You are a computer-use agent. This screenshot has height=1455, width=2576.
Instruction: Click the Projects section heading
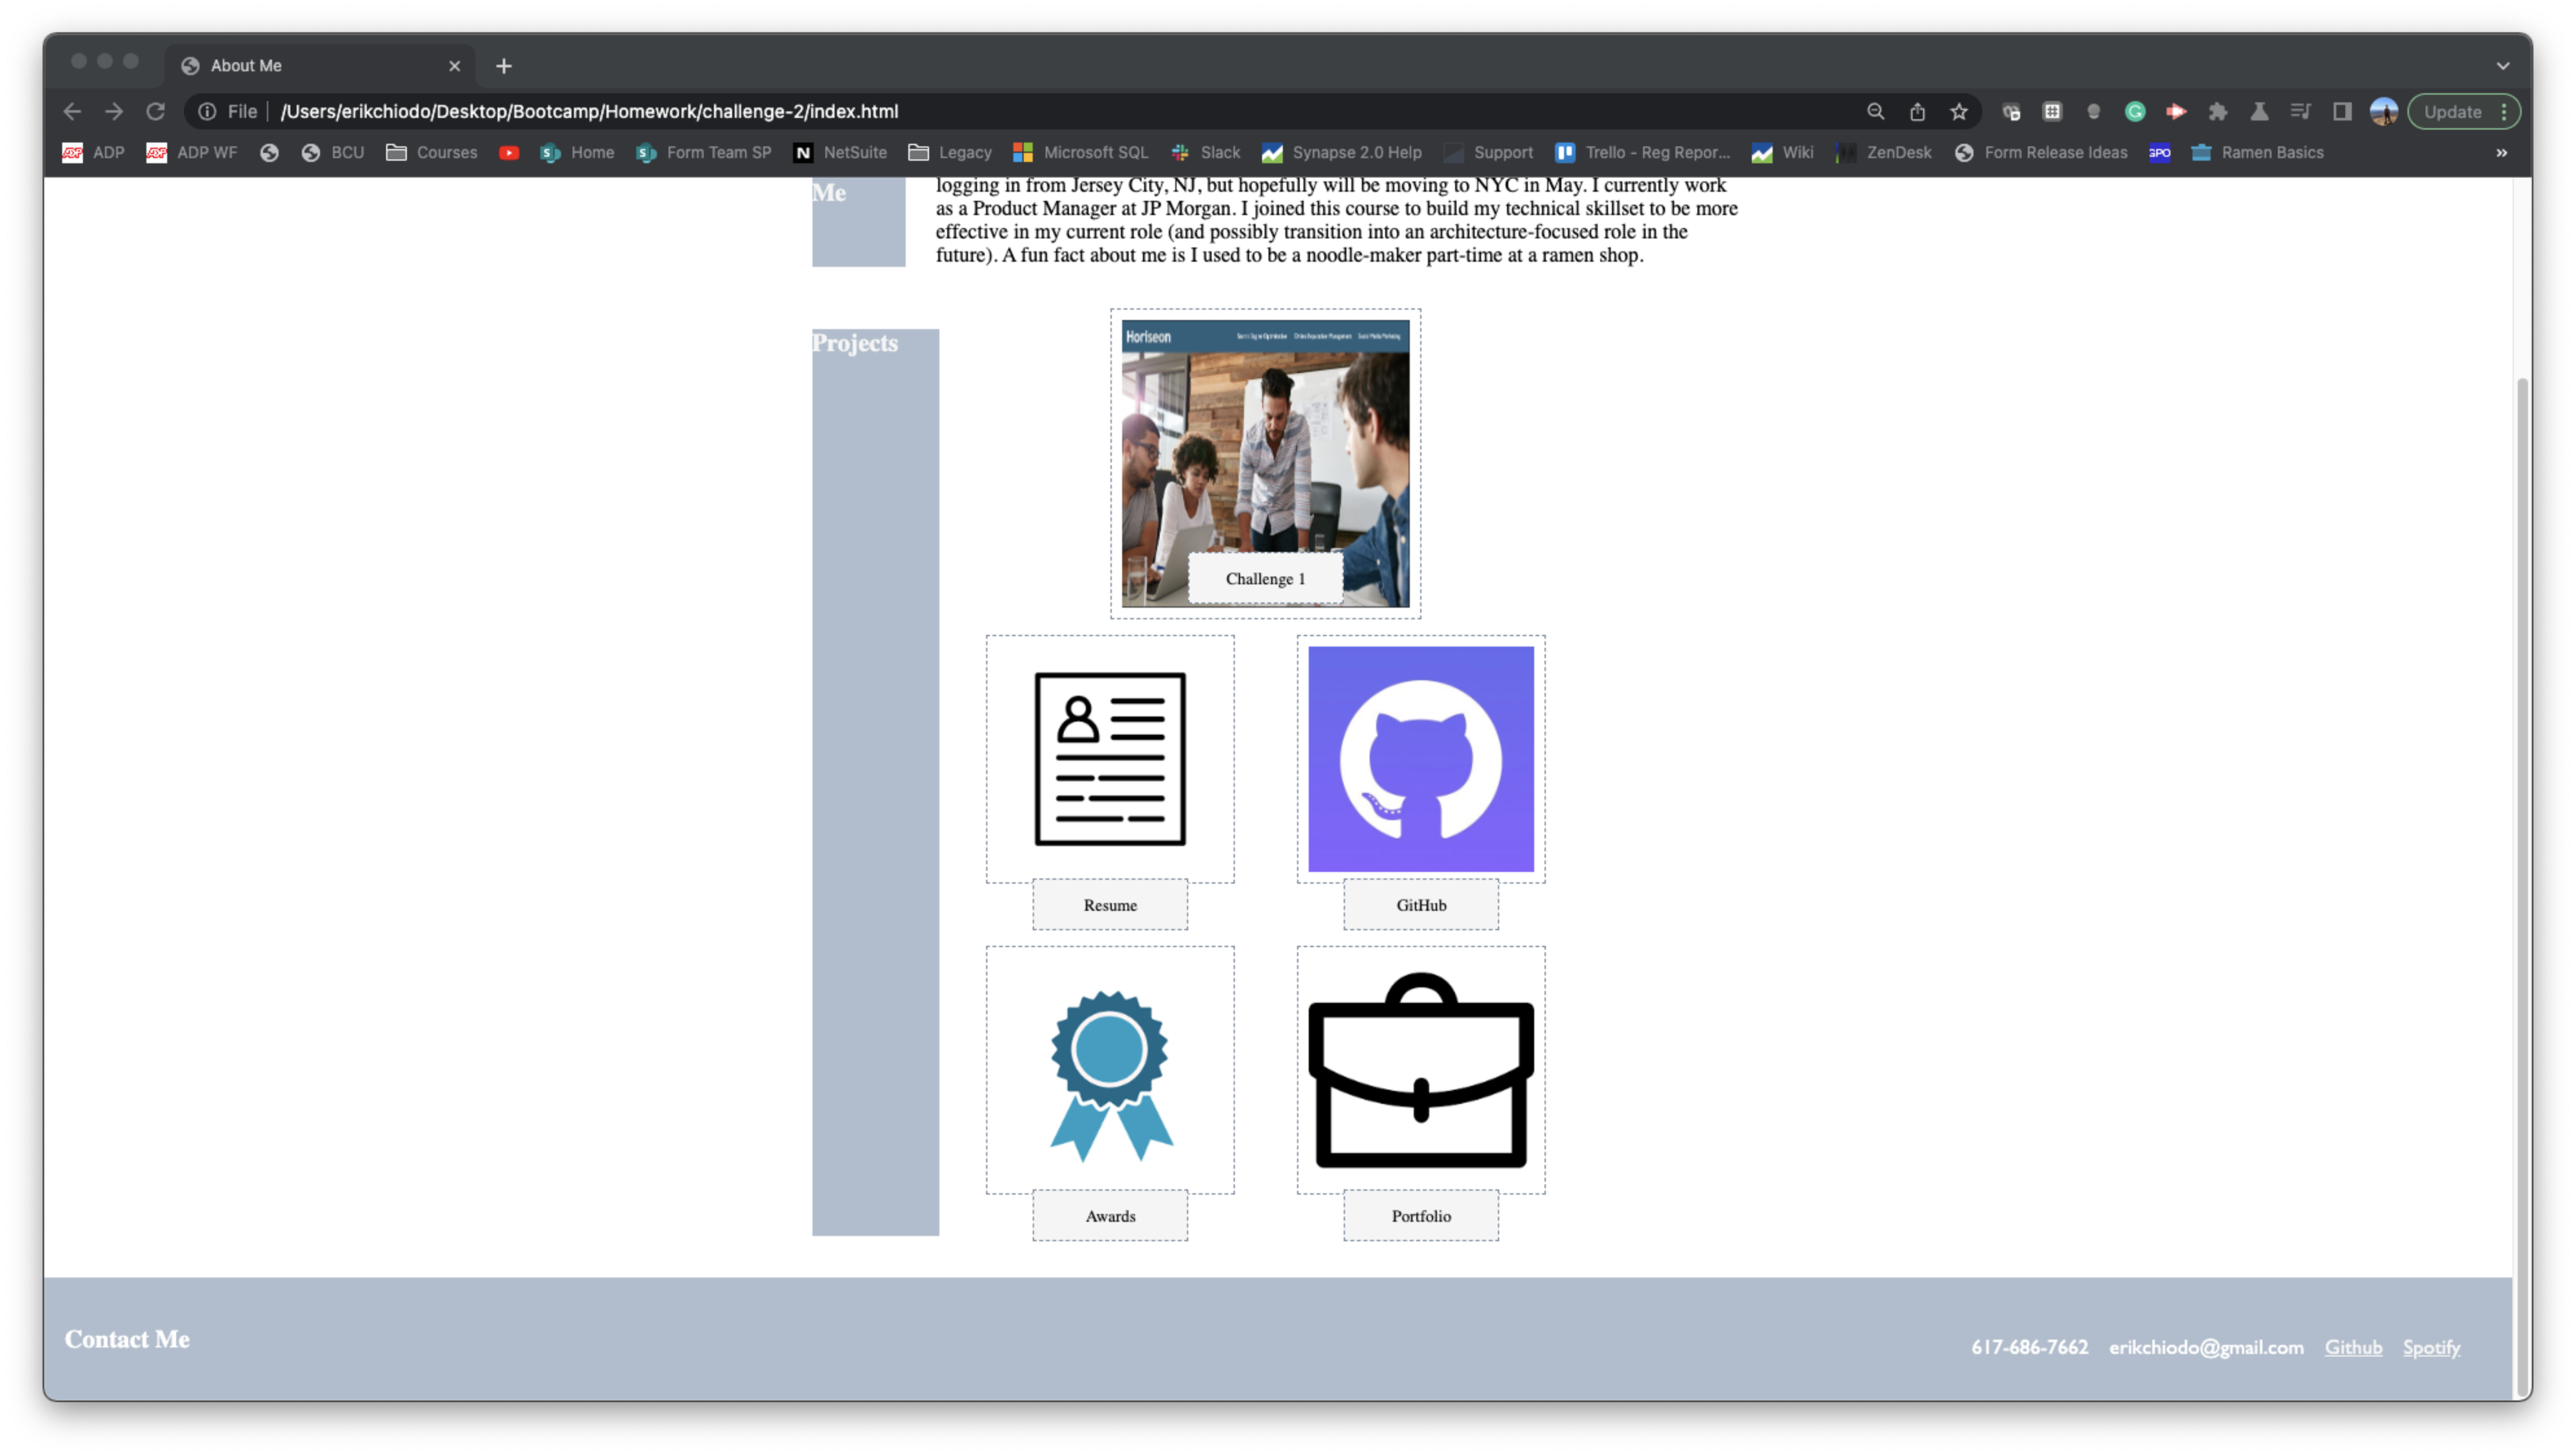[x=855, y=343]
